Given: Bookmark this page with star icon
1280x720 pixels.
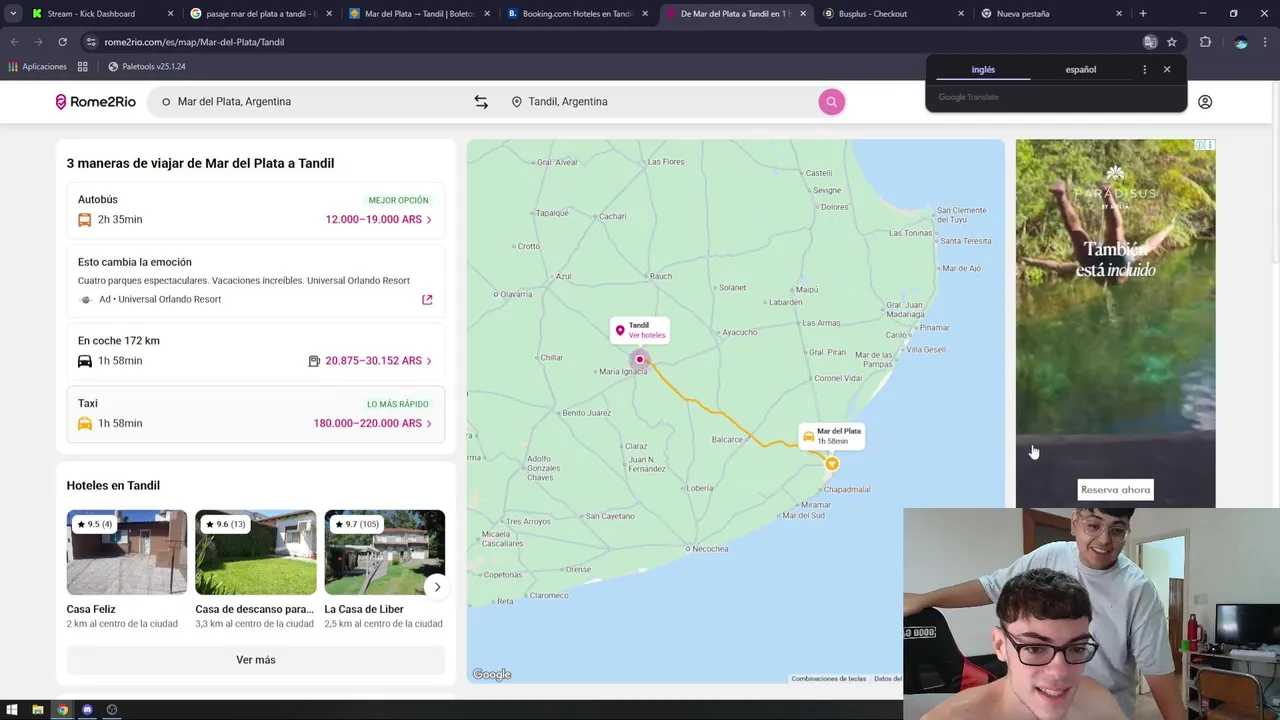Looking at the screenshot, I should [x=1172, y=42].
